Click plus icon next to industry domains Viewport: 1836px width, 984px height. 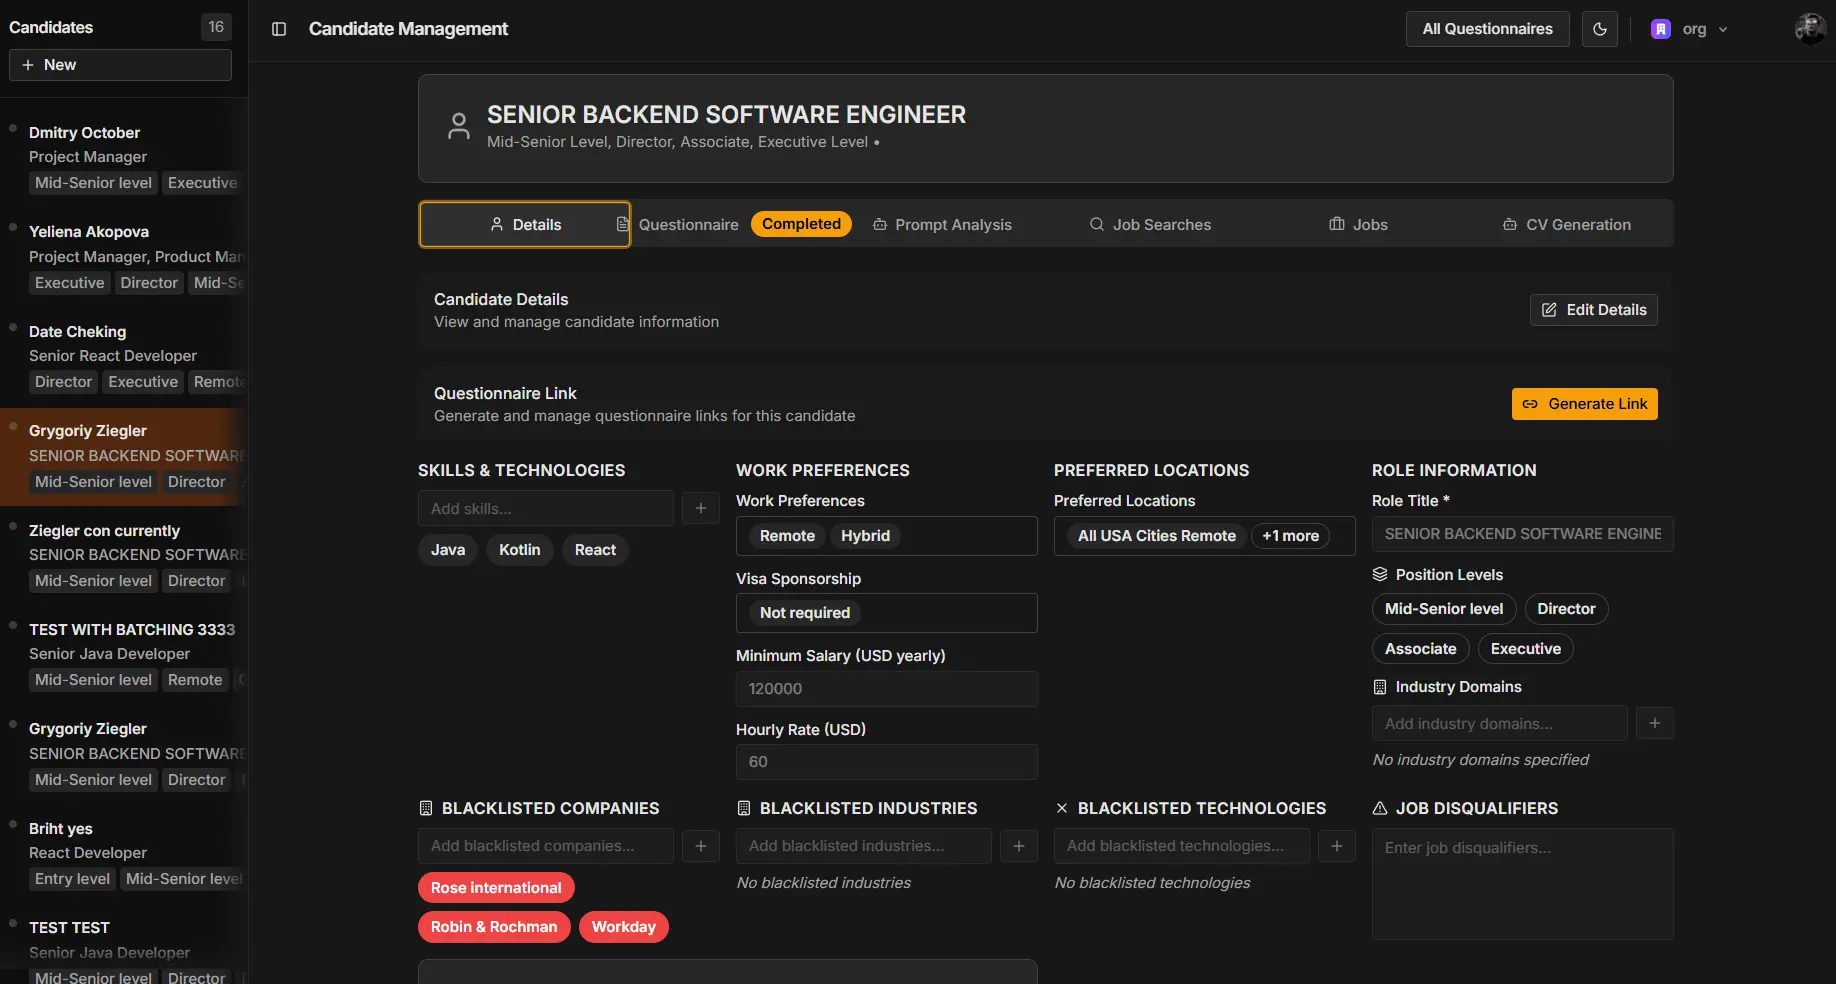pos(1654,723)
